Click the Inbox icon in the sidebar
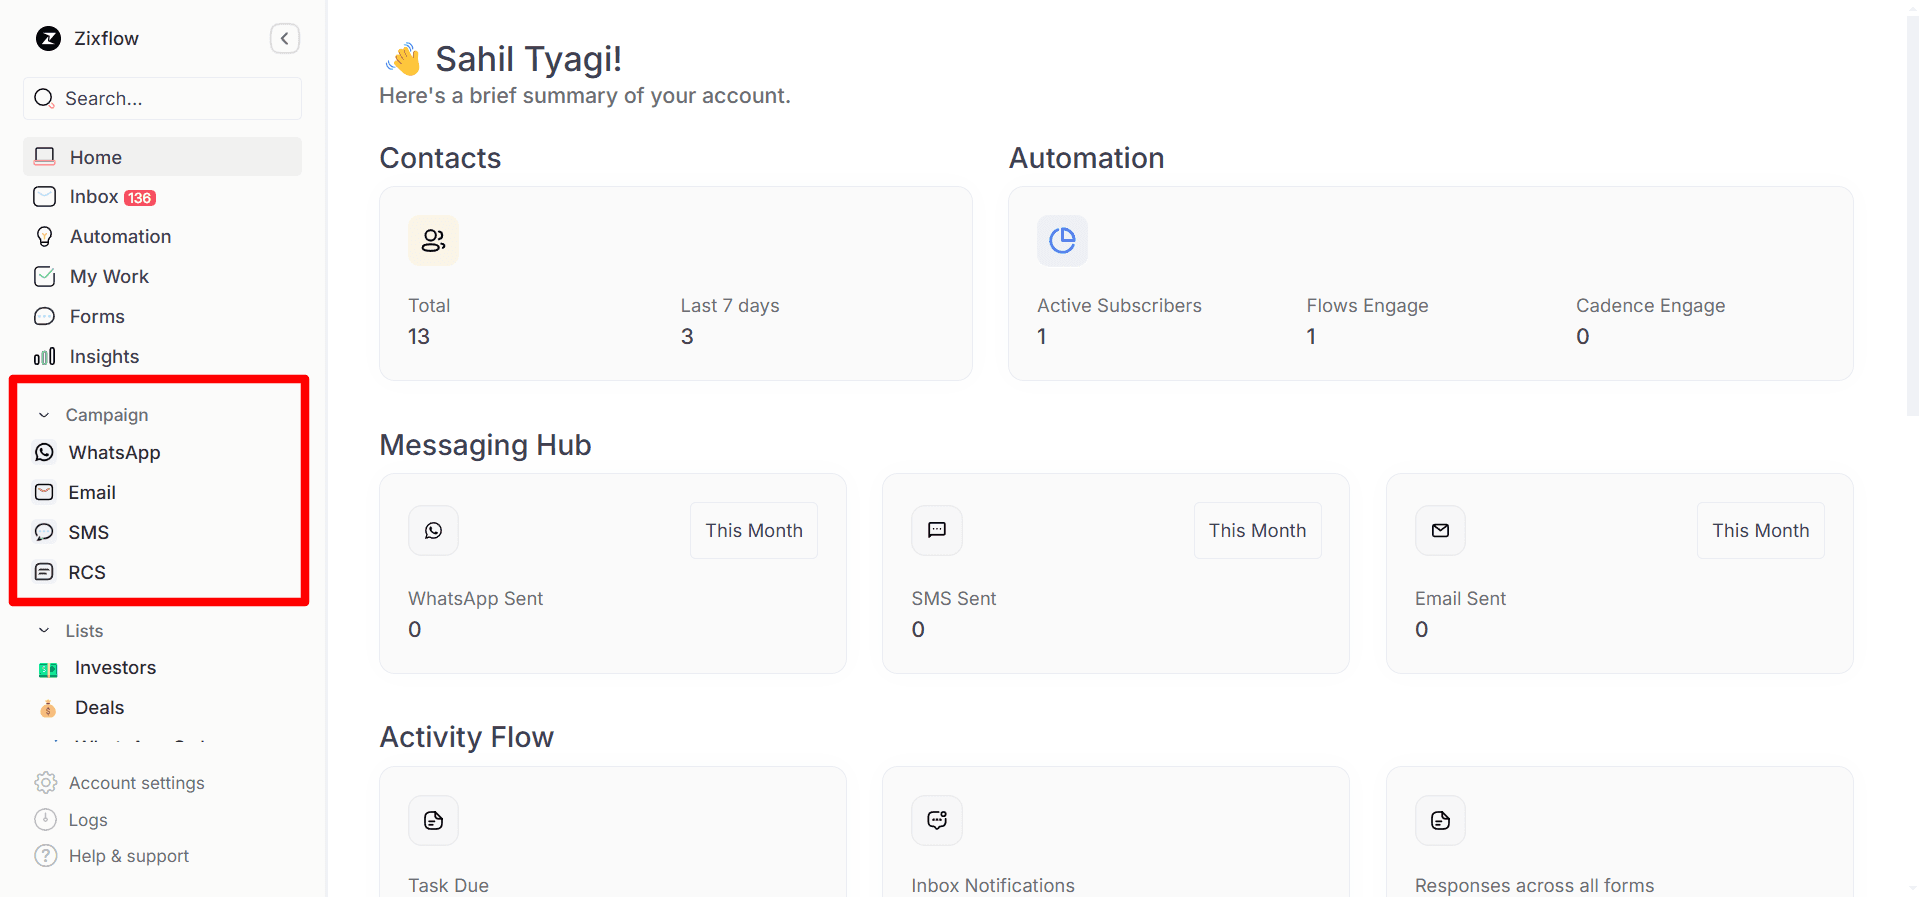1921x897 pixels. click(45, 197)
